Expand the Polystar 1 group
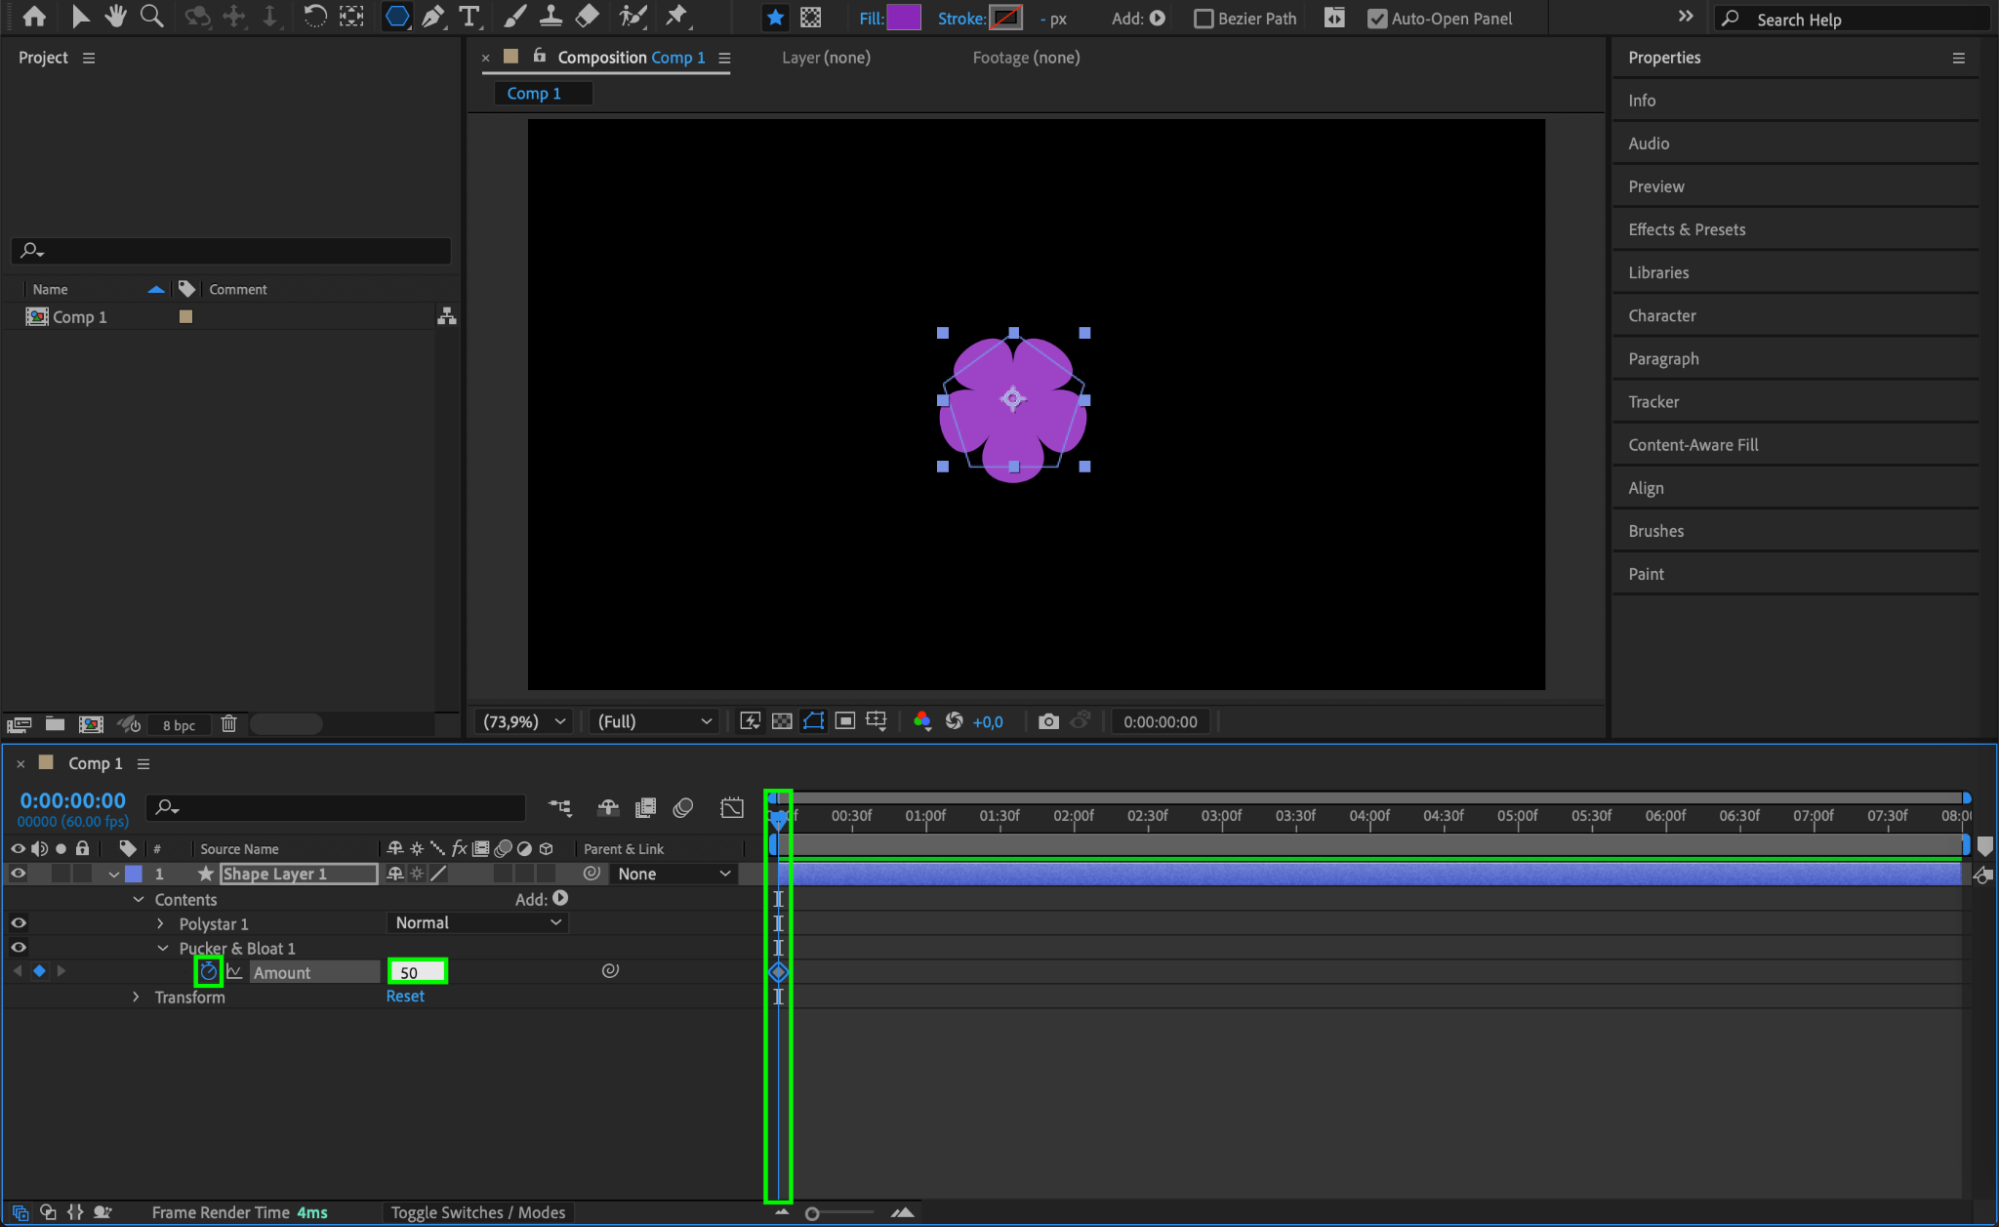Viewport: 1999px width, 1227px height. pyautogui.click(x=160, y=924)
